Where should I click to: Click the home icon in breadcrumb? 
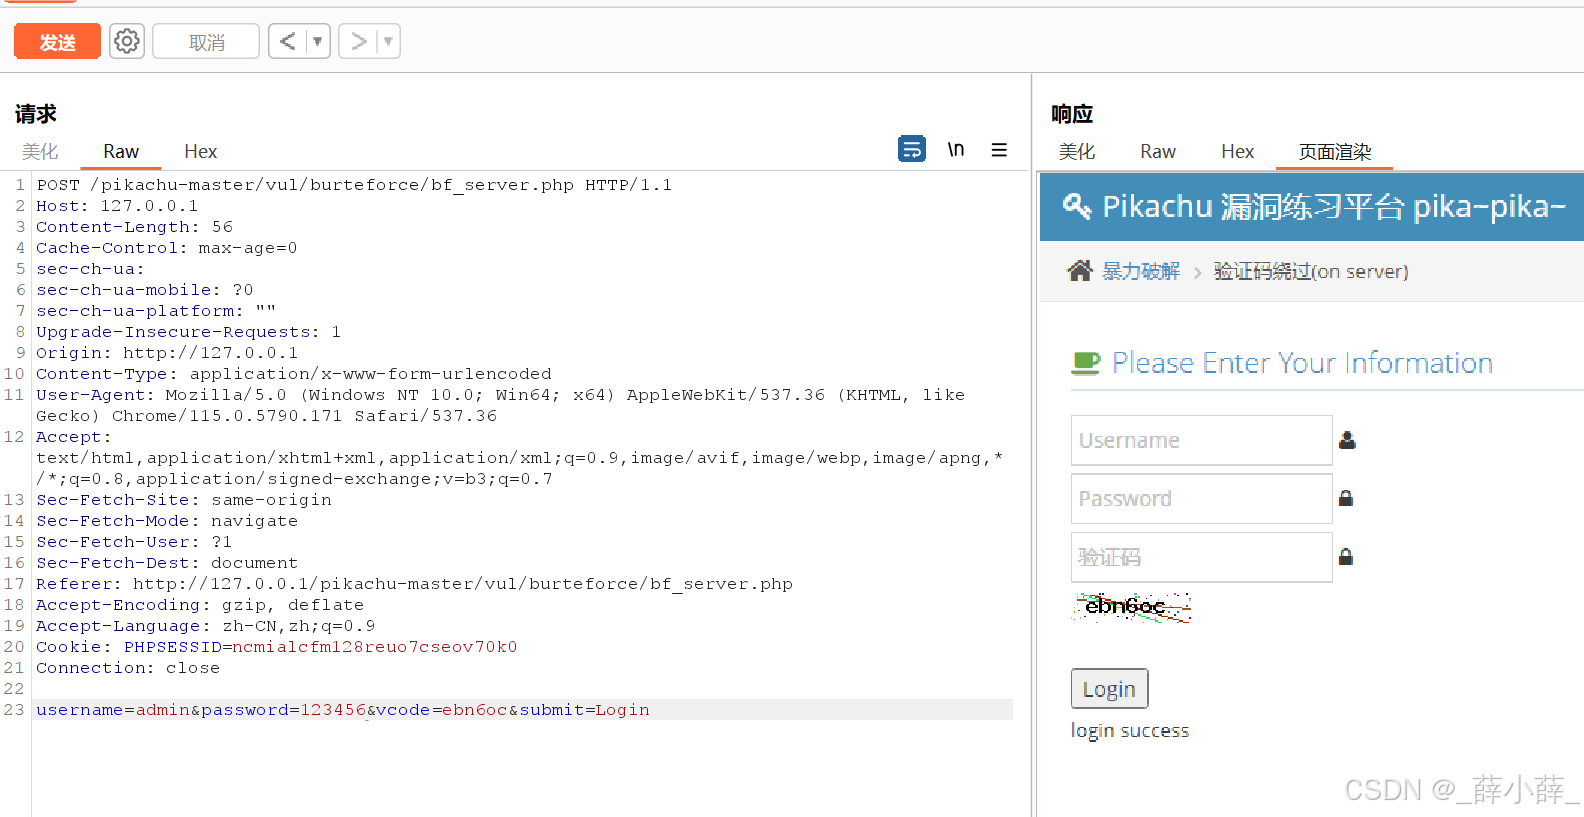point(1080,270)
